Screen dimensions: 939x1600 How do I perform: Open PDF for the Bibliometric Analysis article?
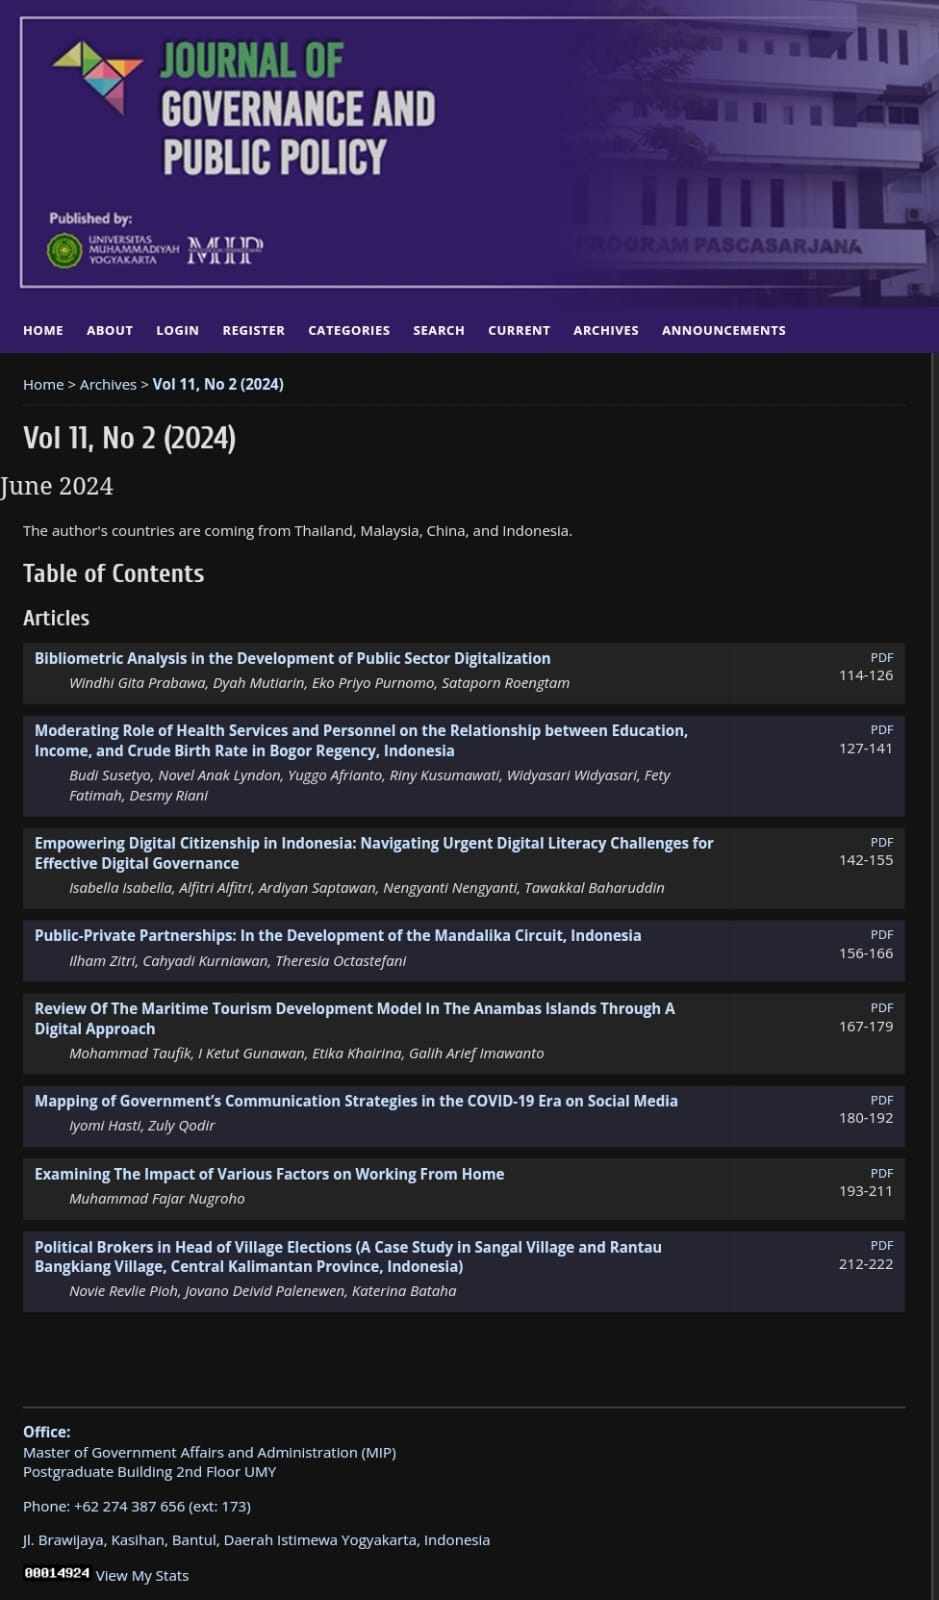pyautogui.click(x=882, y=657)
